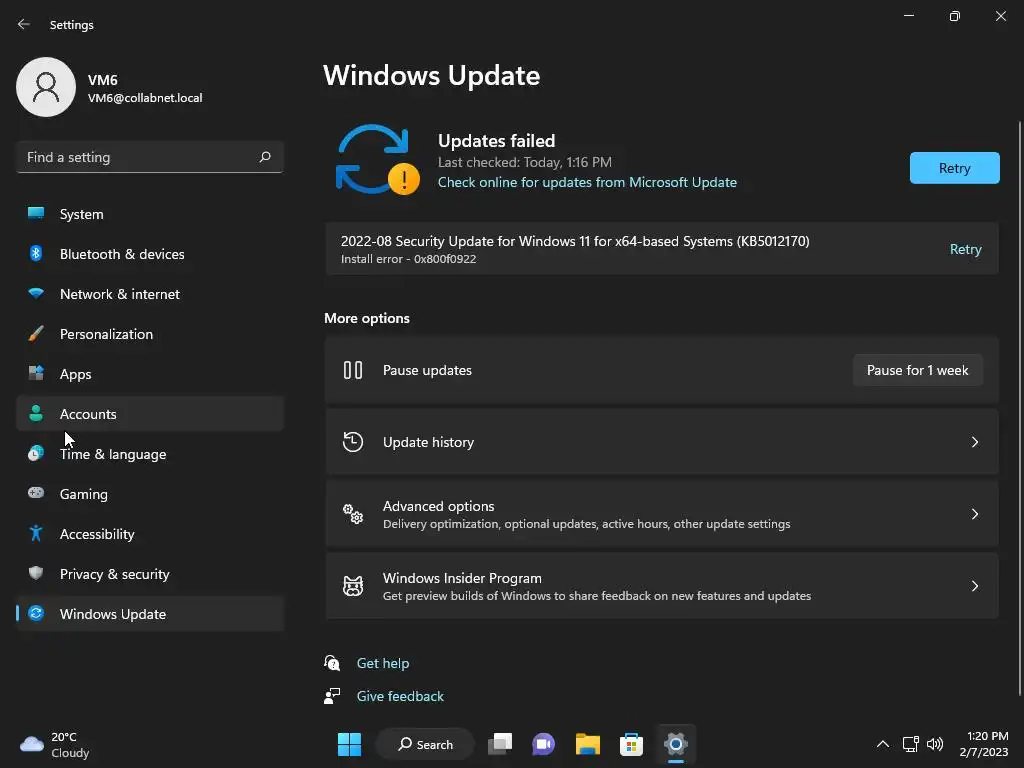This screenshot has width=1024, height=768.
Task: Select Windows Update in the sidebar
Action: click(x=150, y=614)
